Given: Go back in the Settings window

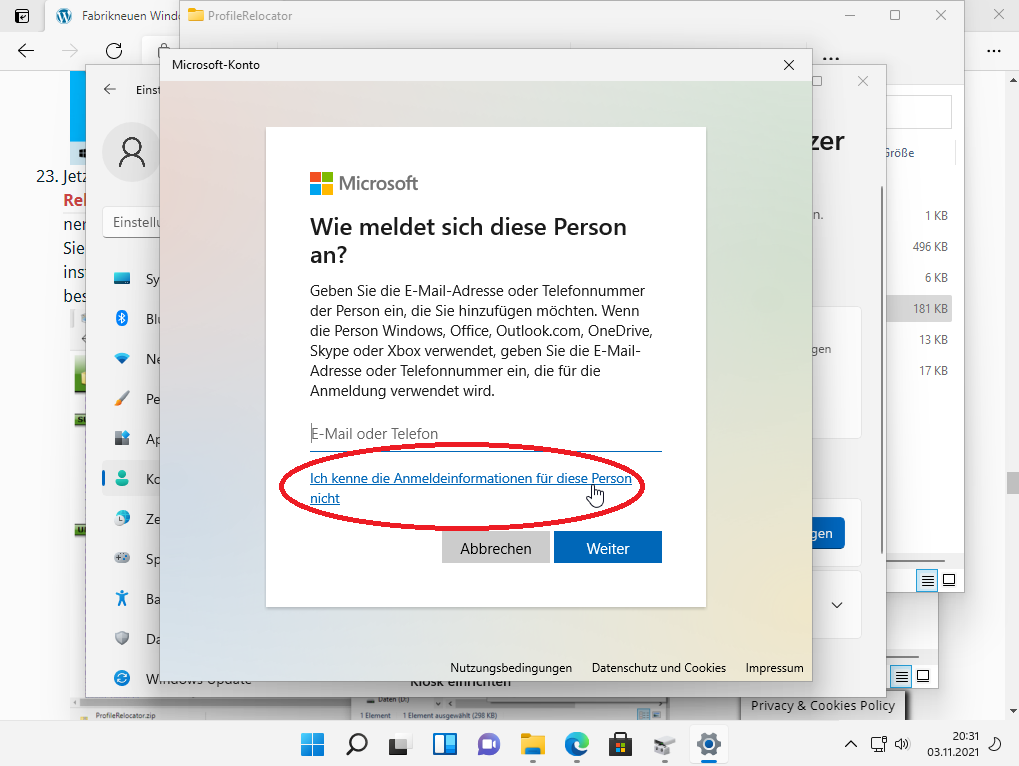Looking at the screenshot, I should [110, 89].
